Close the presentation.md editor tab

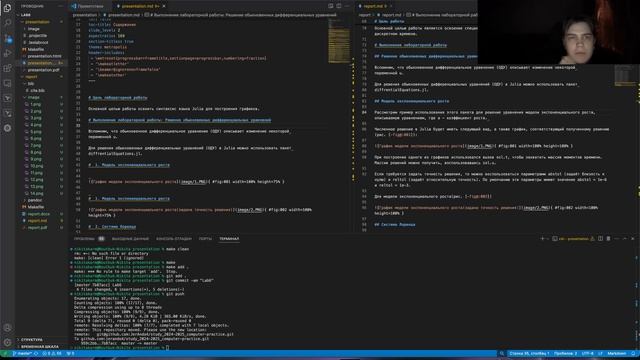point(164,6)
